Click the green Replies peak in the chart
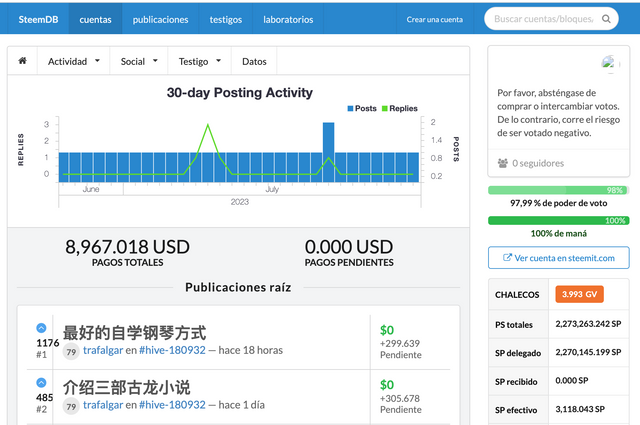The width and height of the screenshot is (640, 425). click(208, 125)
